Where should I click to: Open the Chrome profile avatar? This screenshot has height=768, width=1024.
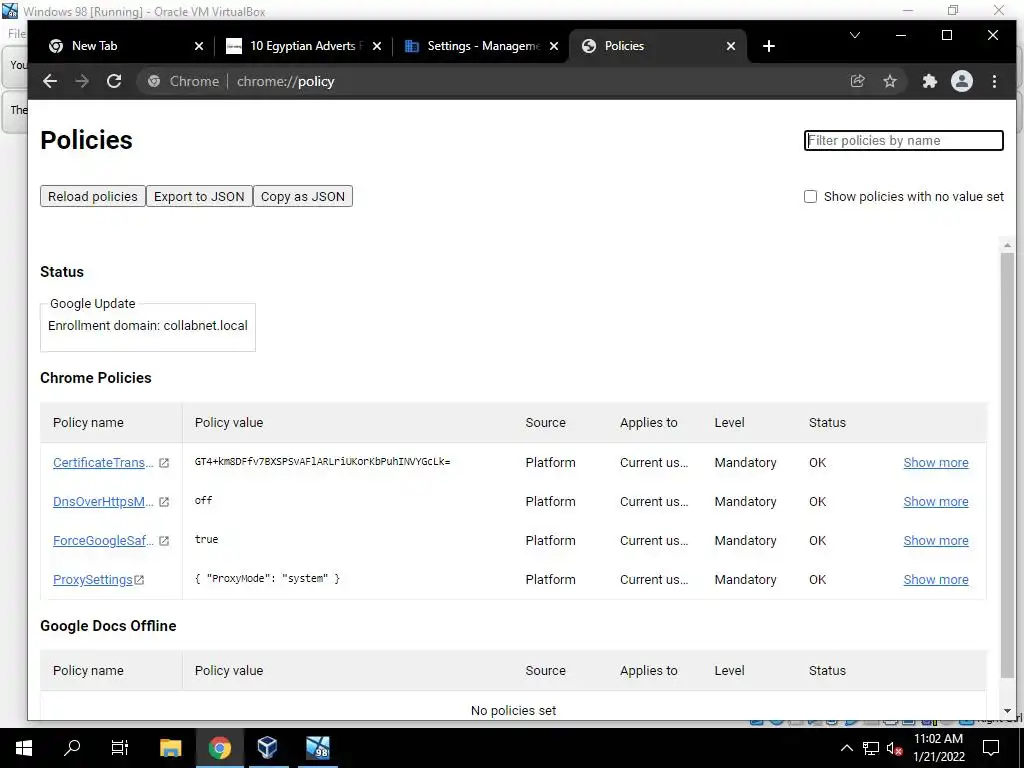coord(962,81)
